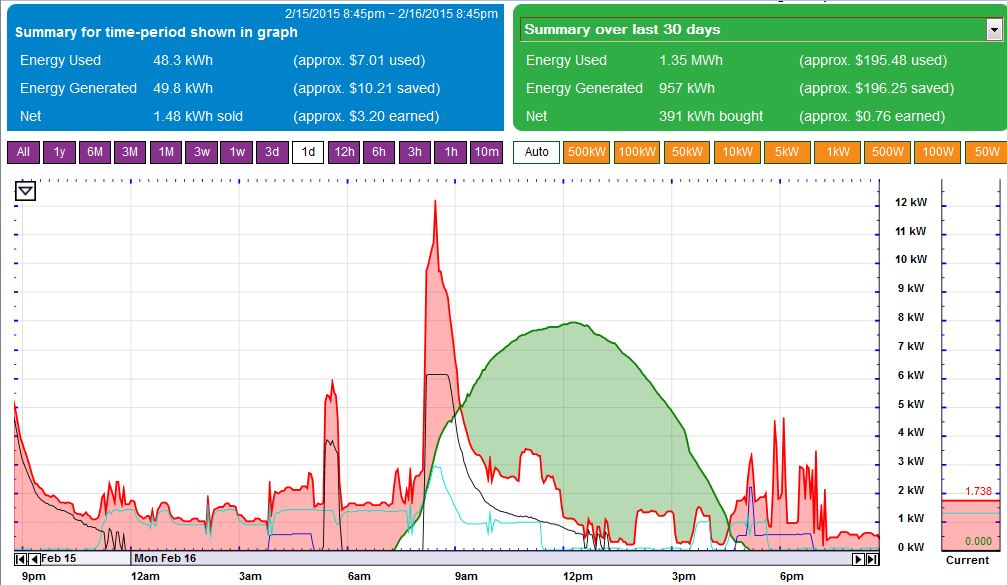Step graph forward with right arrow
1007x585 pixels.
[x=859, y=559]
